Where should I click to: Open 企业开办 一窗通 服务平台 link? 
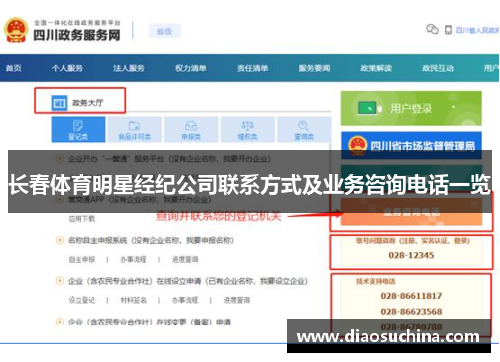(169, 159)
